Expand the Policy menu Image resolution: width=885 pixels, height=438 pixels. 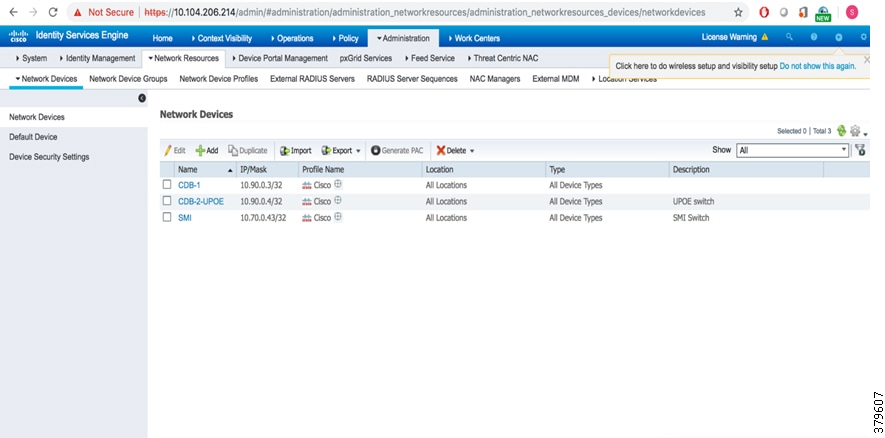tap(345, 38)
